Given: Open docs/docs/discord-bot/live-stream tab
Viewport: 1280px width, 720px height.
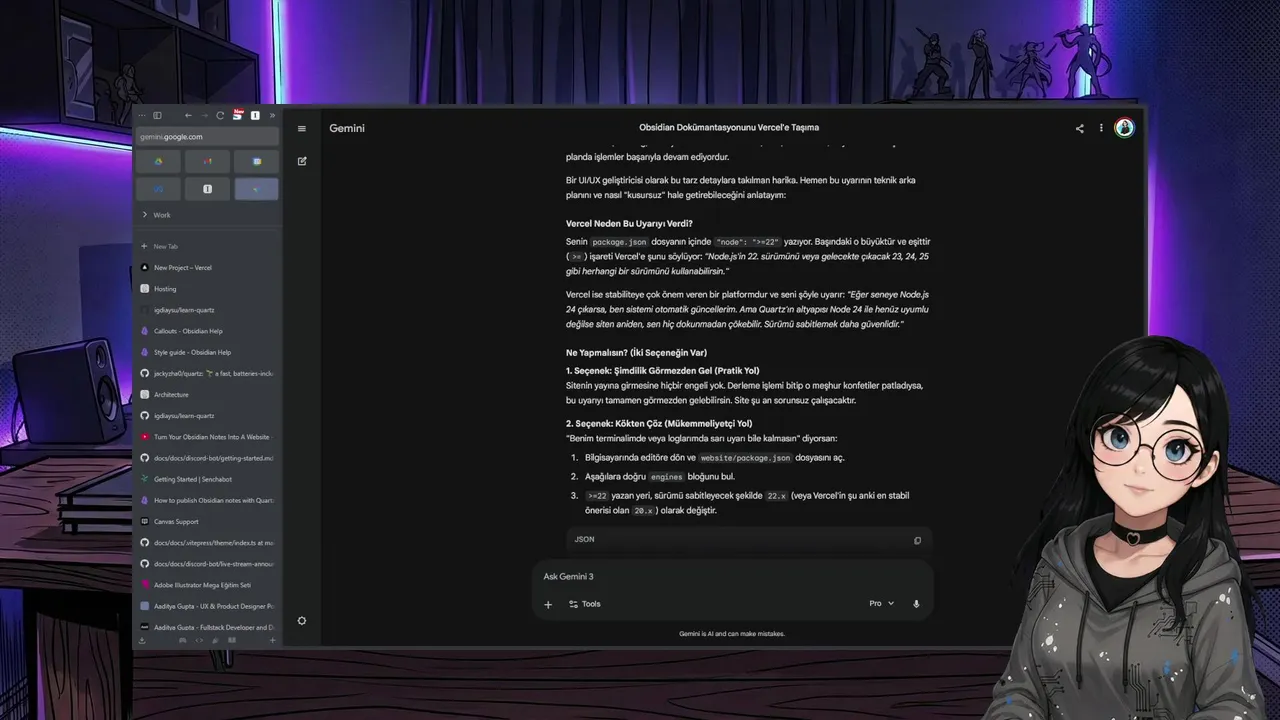Looking at the screenshot, I should (208, 563).
